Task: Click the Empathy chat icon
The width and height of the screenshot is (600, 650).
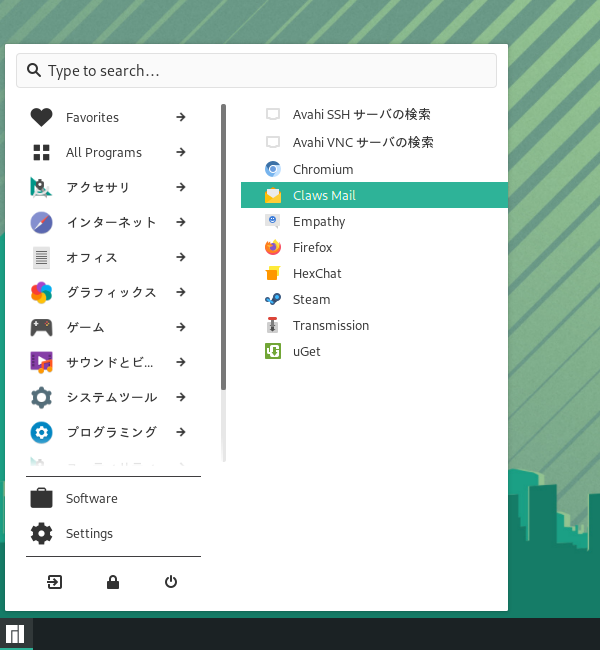Action: click(273, 221)
